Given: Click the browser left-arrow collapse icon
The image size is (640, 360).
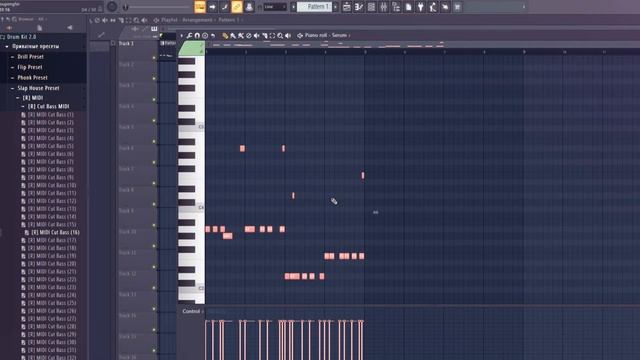Looking at the screenshot, I should coord(70,28).
